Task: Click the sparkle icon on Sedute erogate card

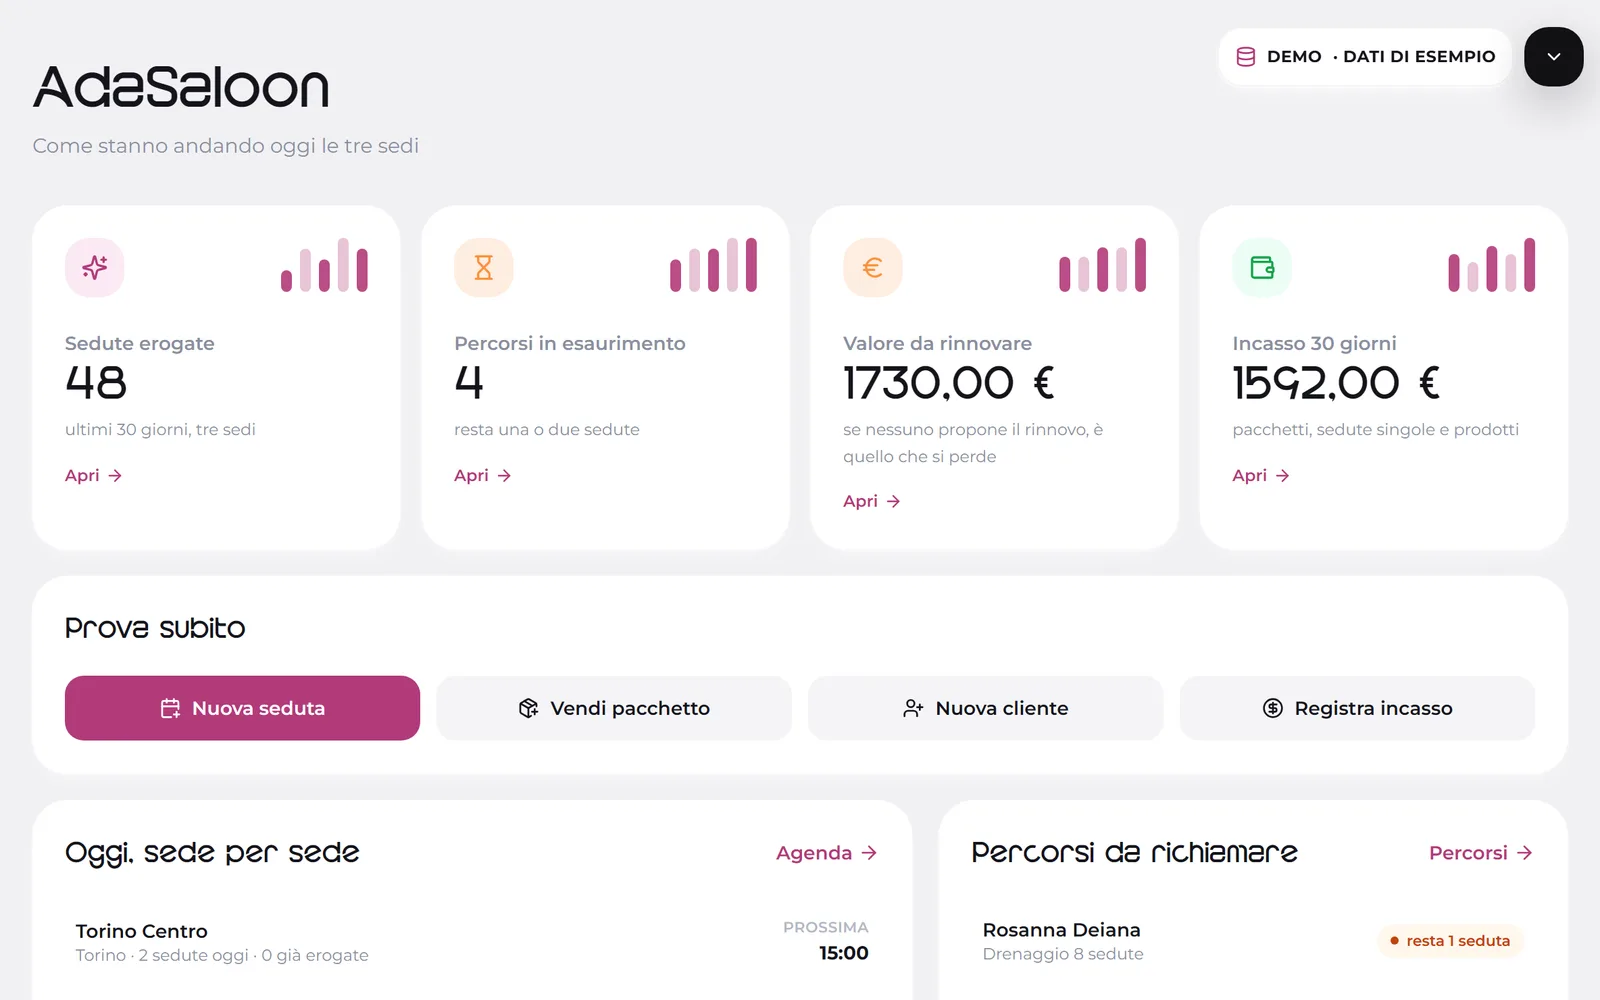Action: pyautogui.click(x=95, y=267)
